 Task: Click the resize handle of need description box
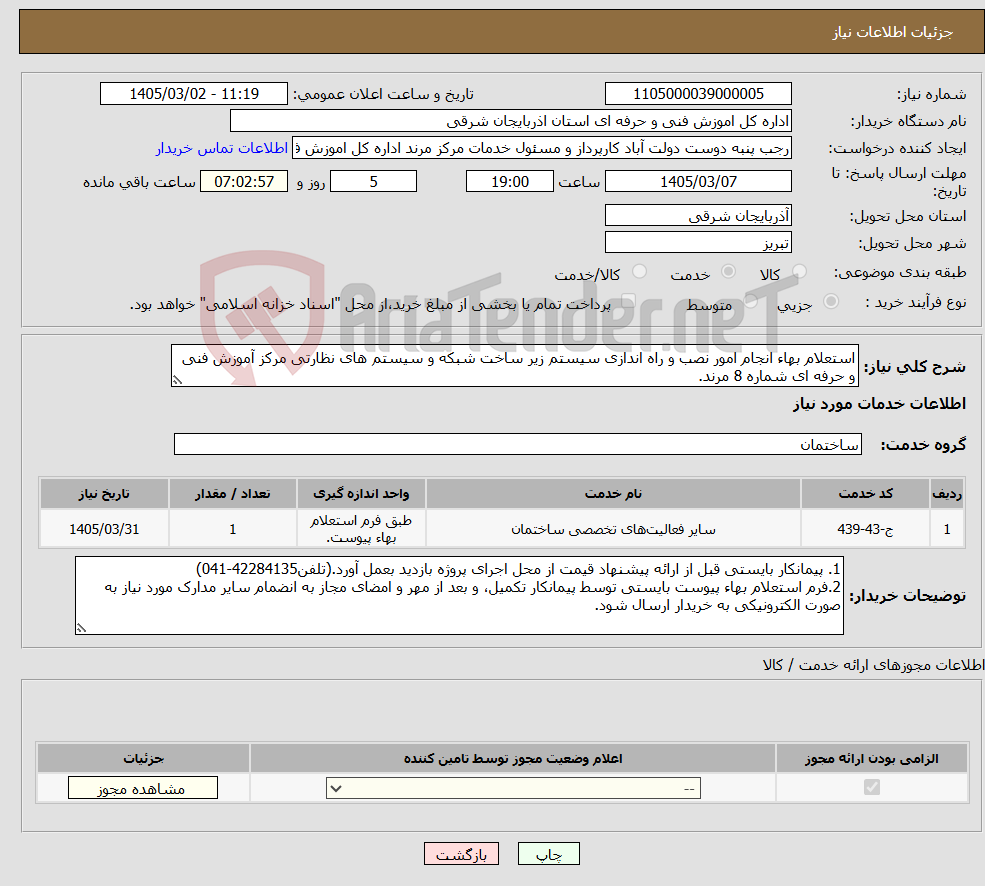(x=177, y=380)
